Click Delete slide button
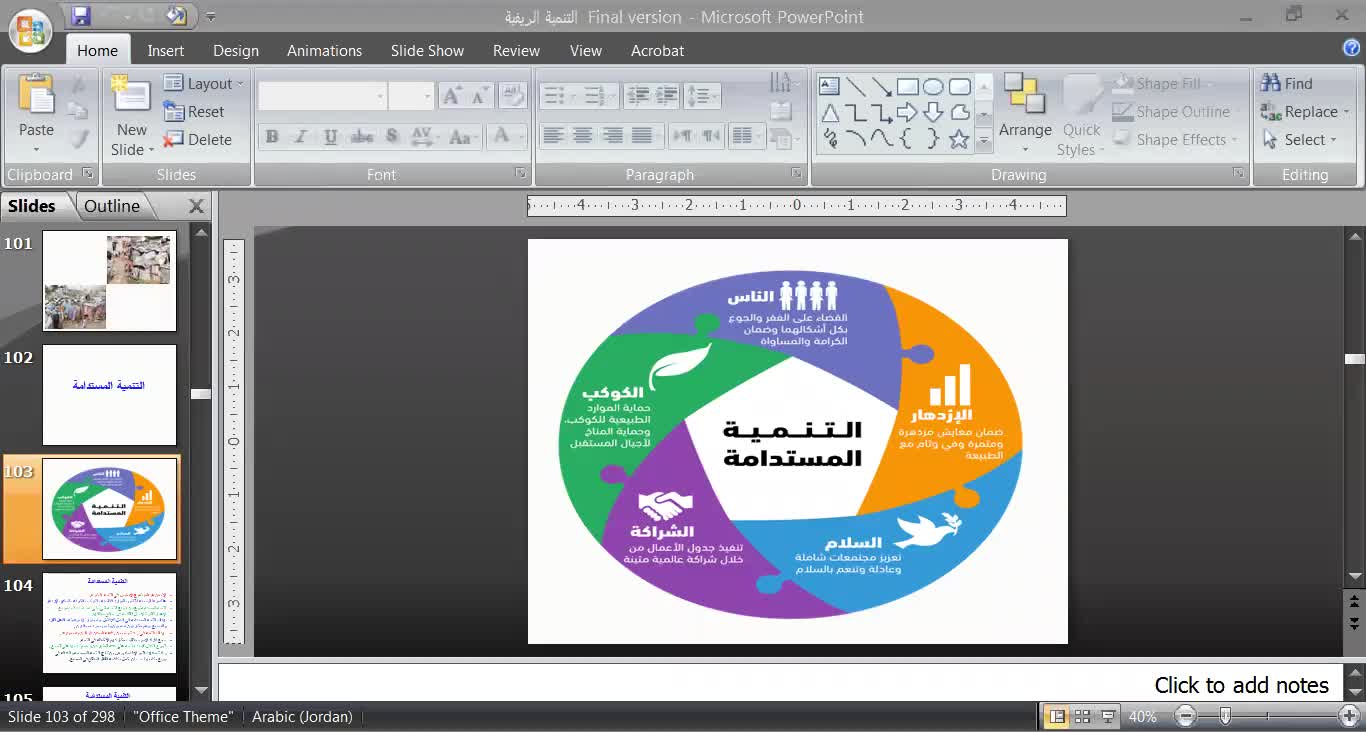Screen dimensions: 1366x732 click(x=198, y=140)
